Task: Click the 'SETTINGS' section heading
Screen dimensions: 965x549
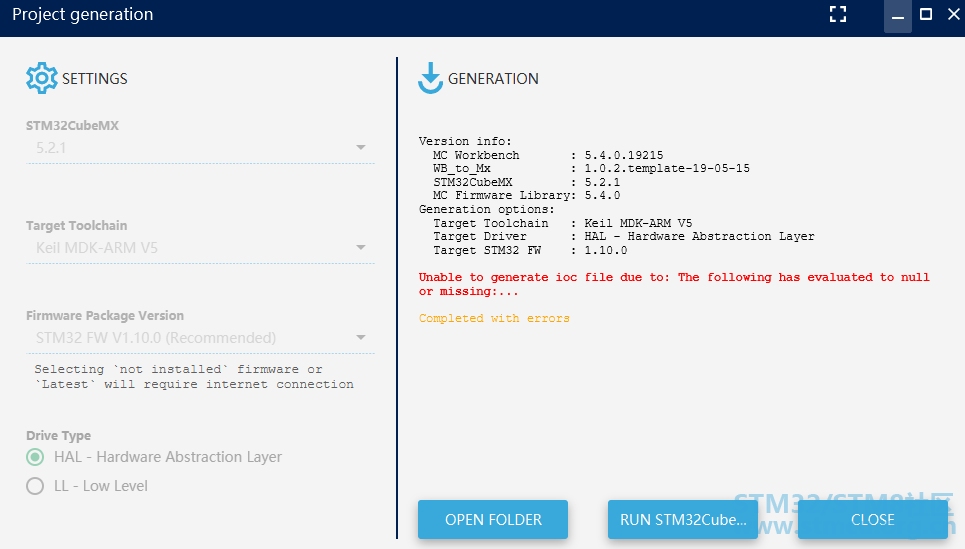Action: tap(95, 79)
